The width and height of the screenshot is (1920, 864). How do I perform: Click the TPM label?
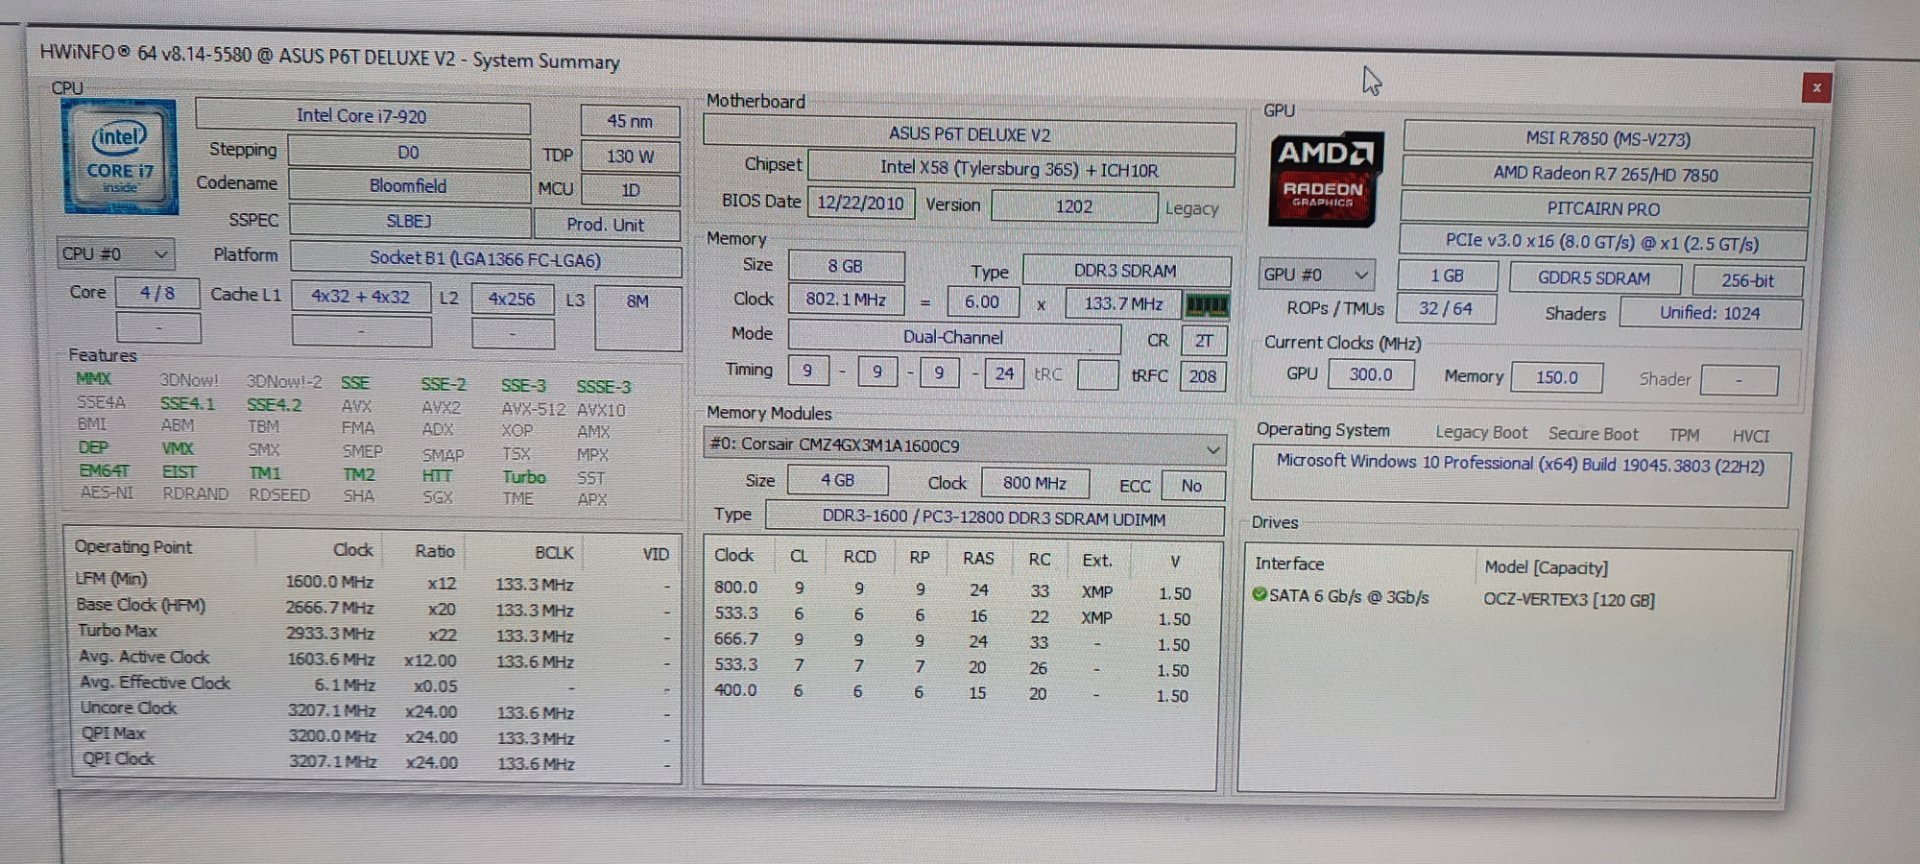1684,435
